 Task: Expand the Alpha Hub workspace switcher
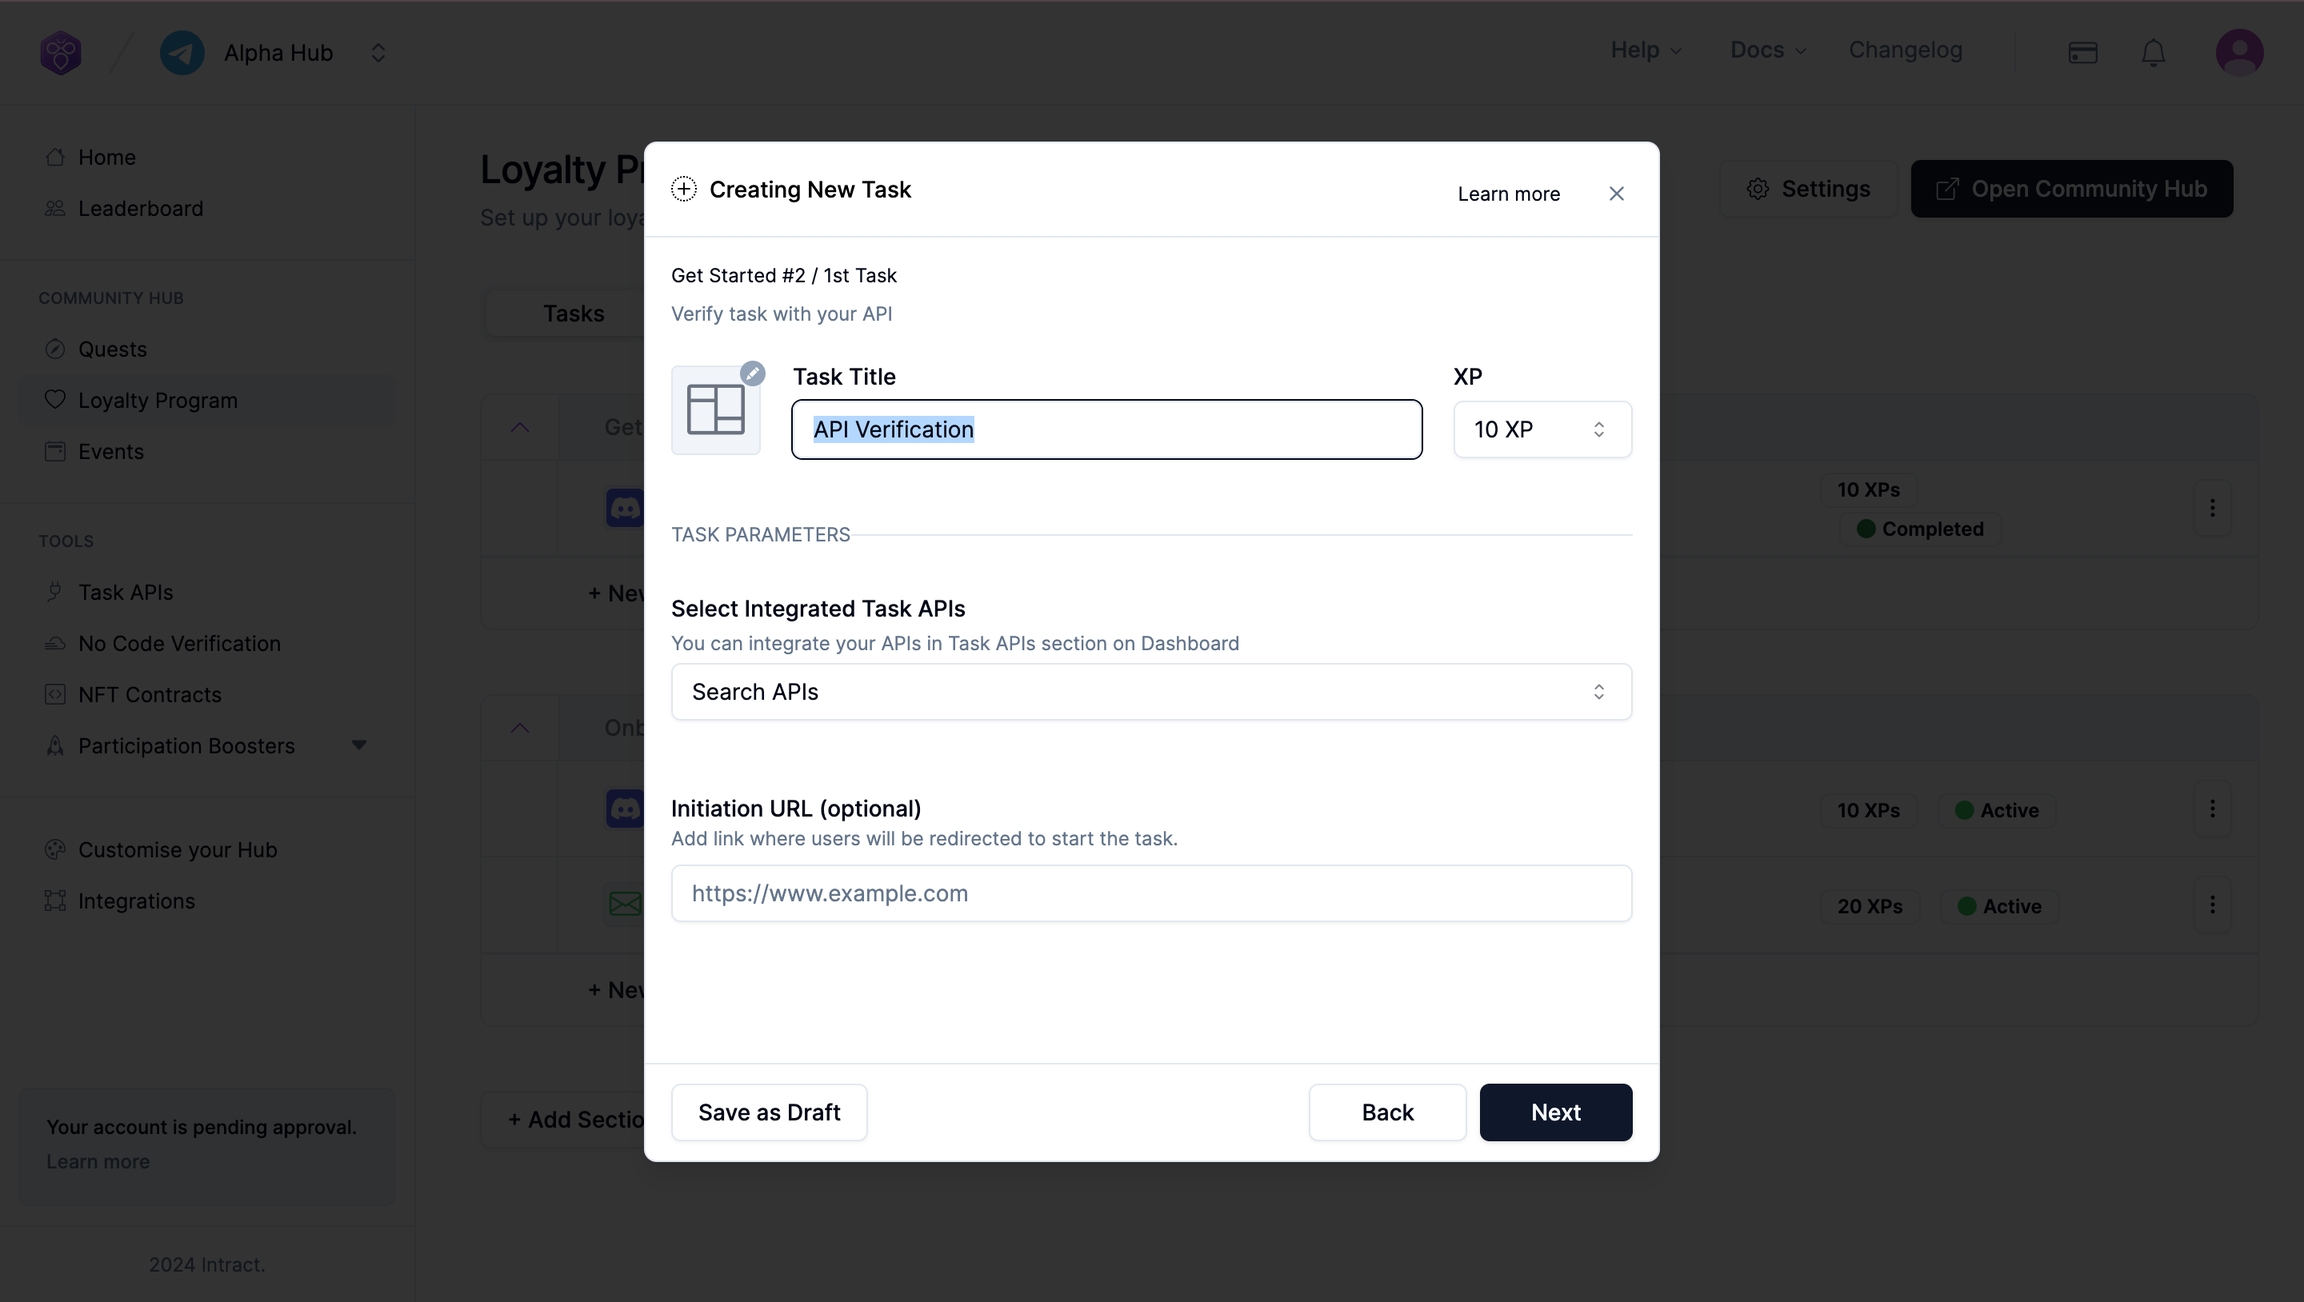378,53
